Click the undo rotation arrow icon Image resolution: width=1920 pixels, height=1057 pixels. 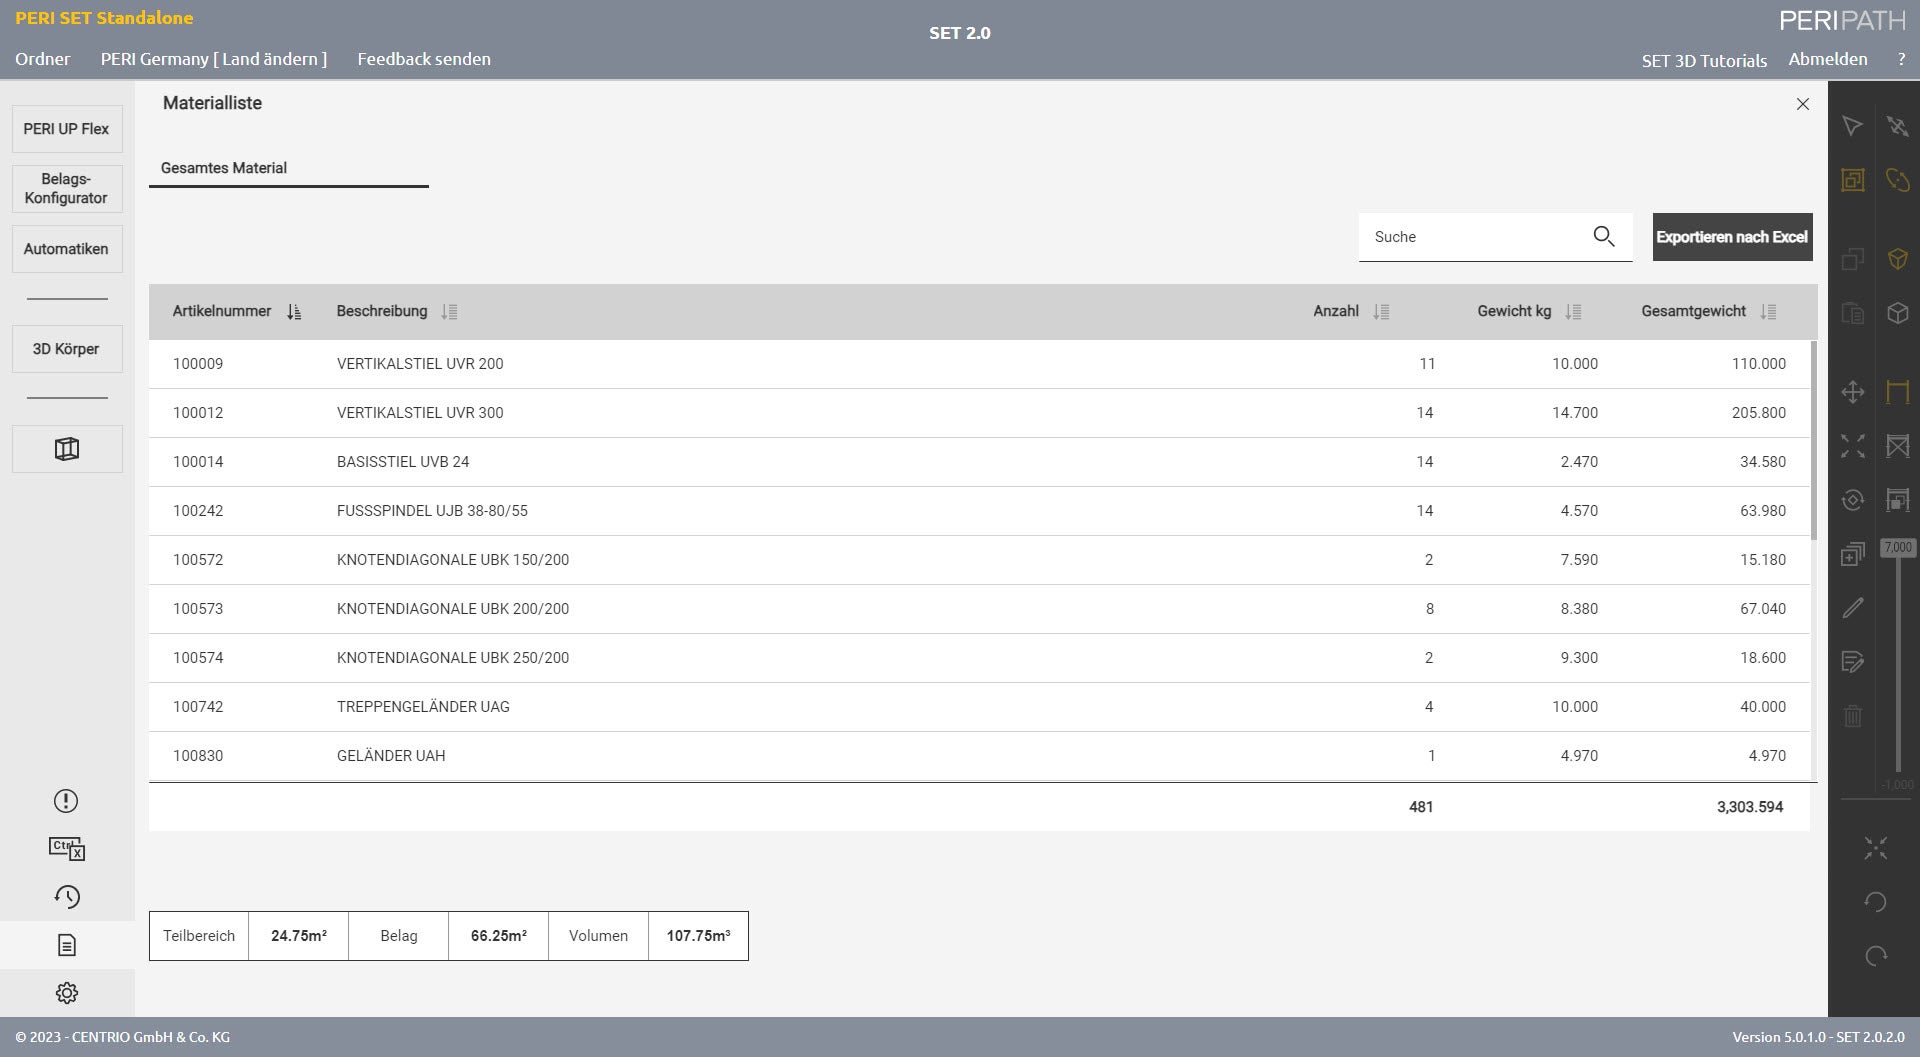(1874, 903)
